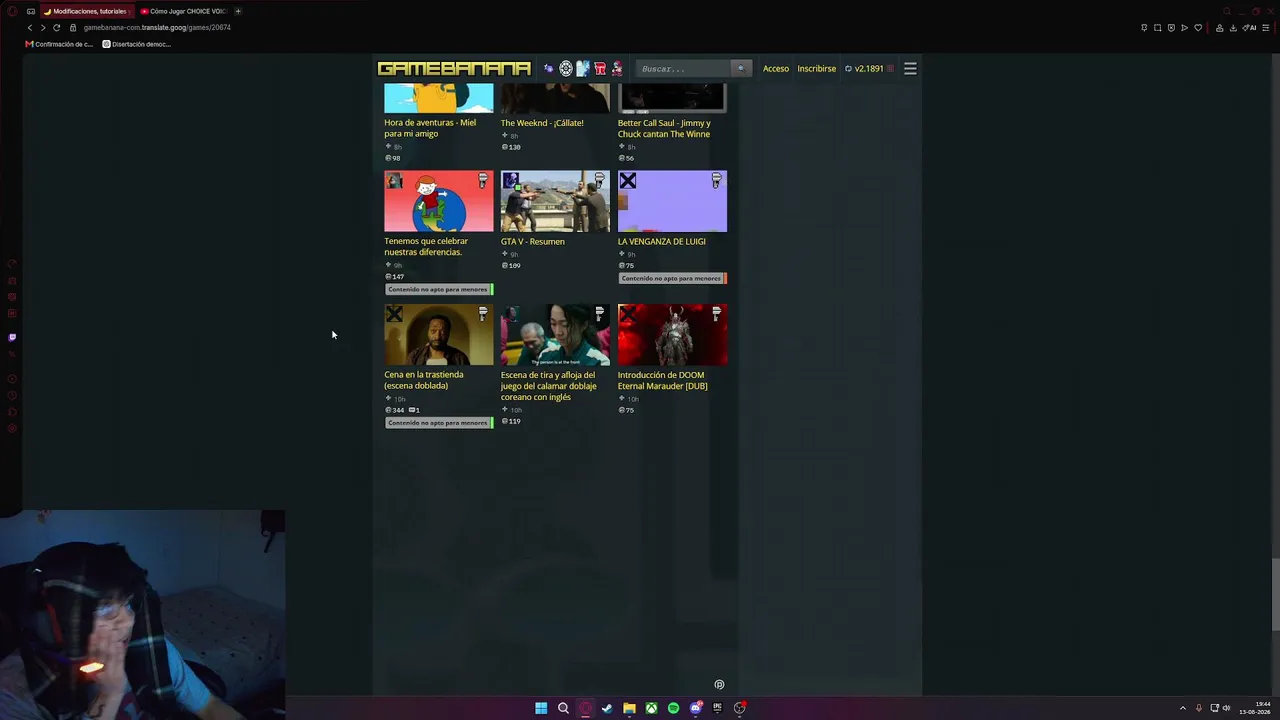Open the 'Confirmación de c...' Gmail bookmark
The height and width of the screenshot is (720, 1280).
pos(59,44)
